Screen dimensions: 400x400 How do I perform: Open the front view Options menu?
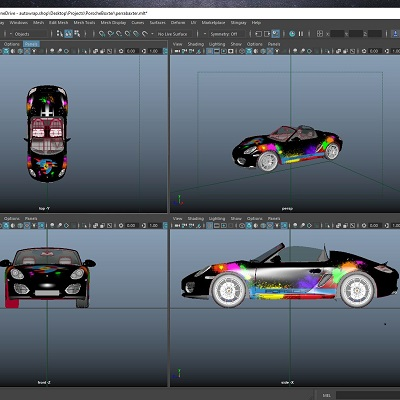[x=12, y=219]
